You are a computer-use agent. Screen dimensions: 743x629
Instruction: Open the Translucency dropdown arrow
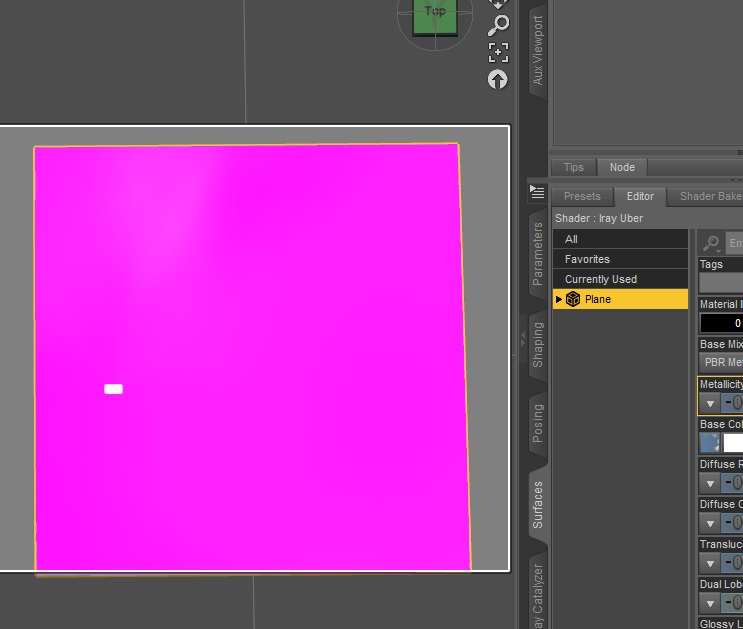point(710,564)
